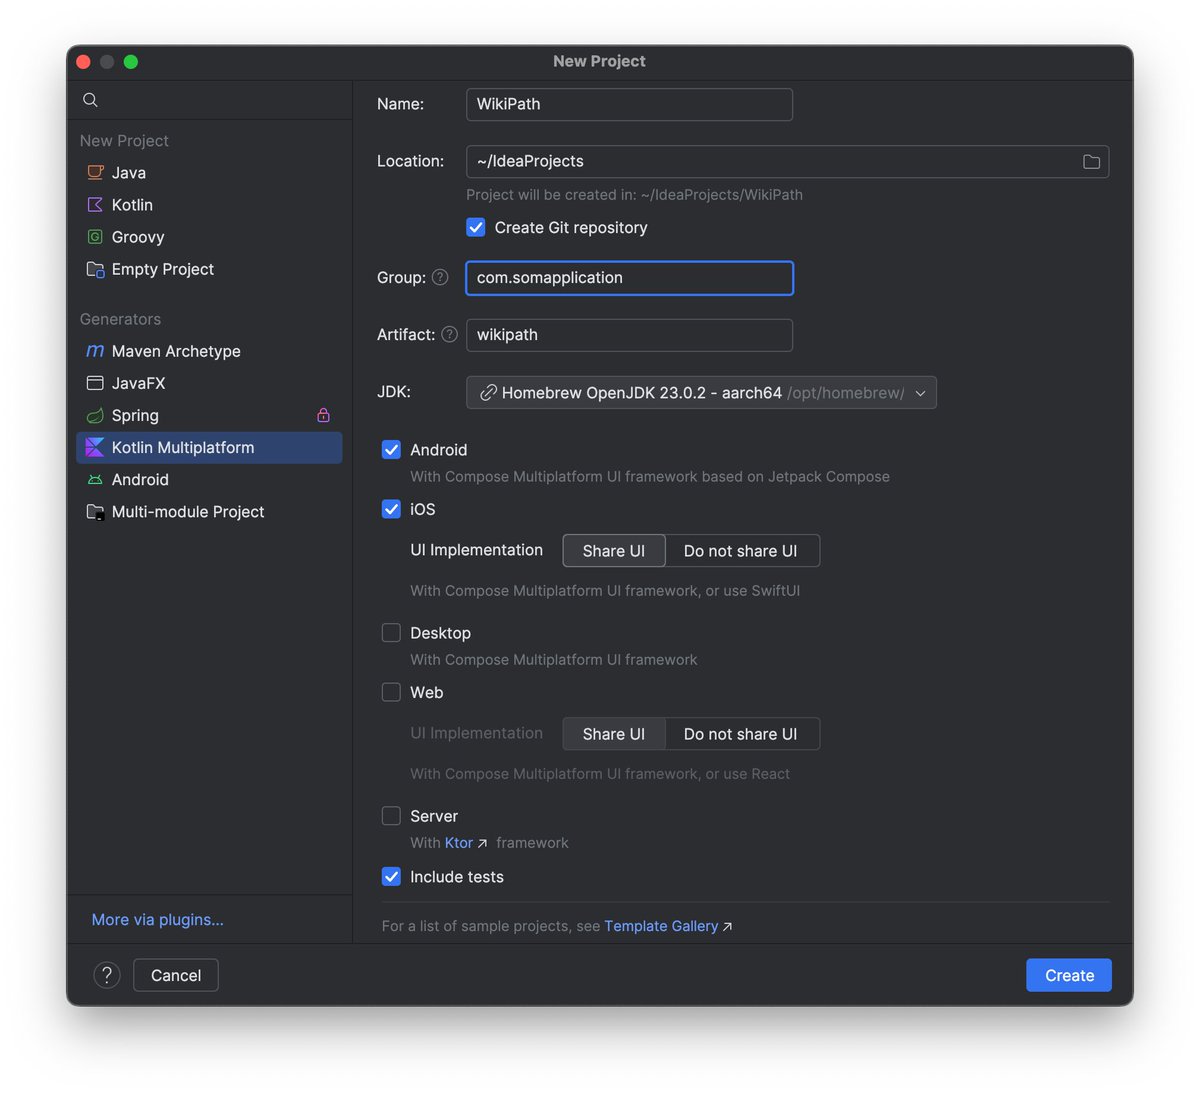Click the Create button
The height and width of the screenshot is (1094, 1200).
1068,974
